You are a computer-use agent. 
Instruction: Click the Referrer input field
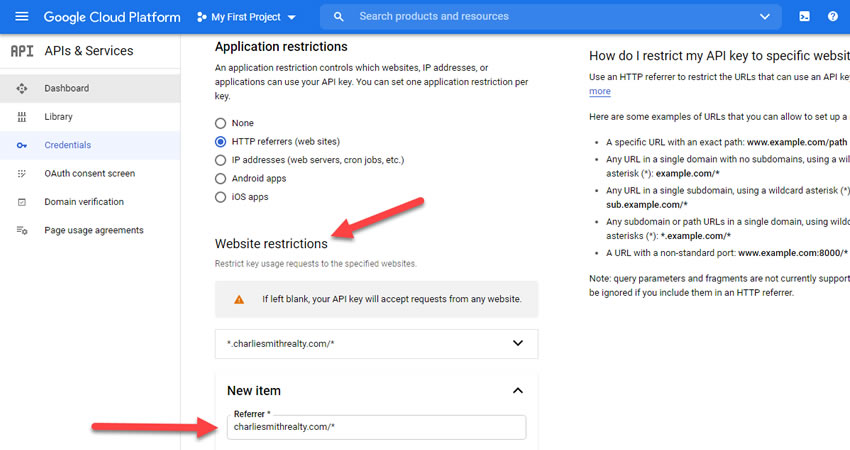[375, 427]
